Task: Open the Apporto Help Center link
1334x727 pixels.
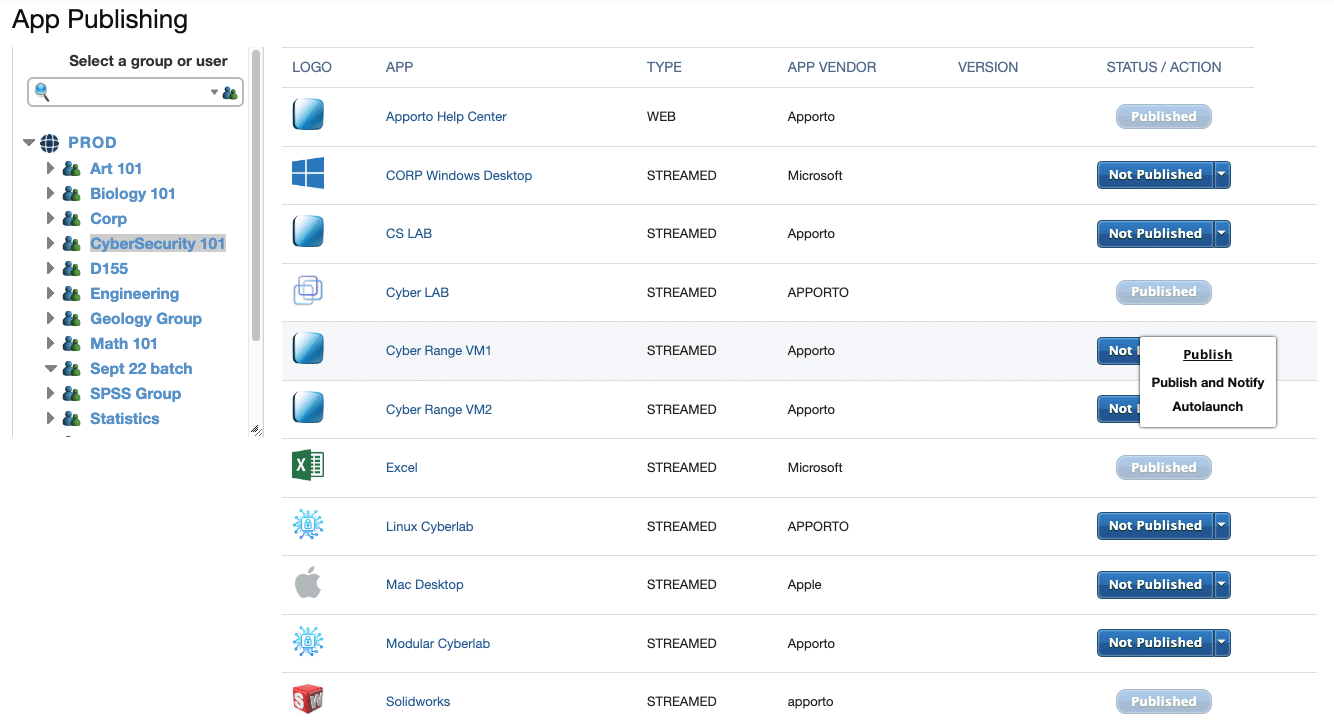Action: (x=446, y=116)
